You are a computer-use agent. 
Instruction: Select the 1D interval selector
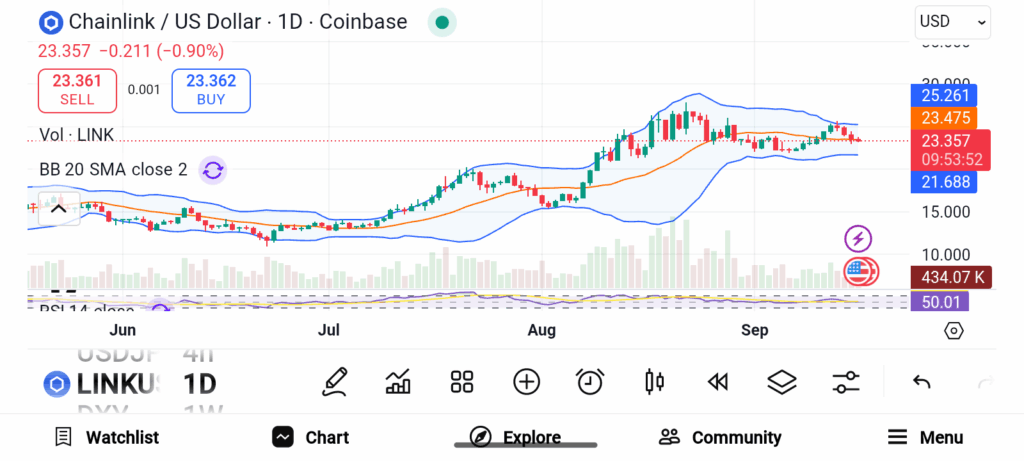[x=200, y=385]
